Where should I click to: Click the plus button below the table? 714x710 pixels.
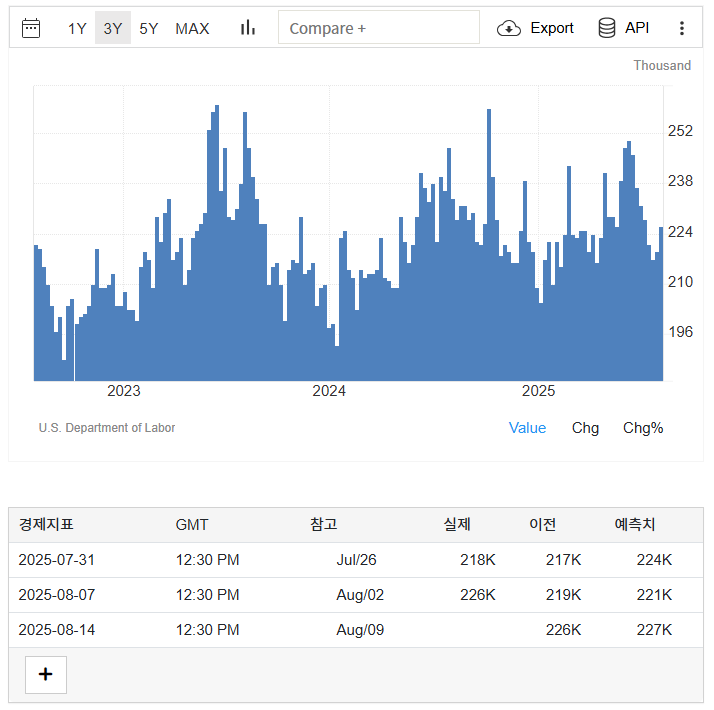pyautogui.click(x=45, y=674)
